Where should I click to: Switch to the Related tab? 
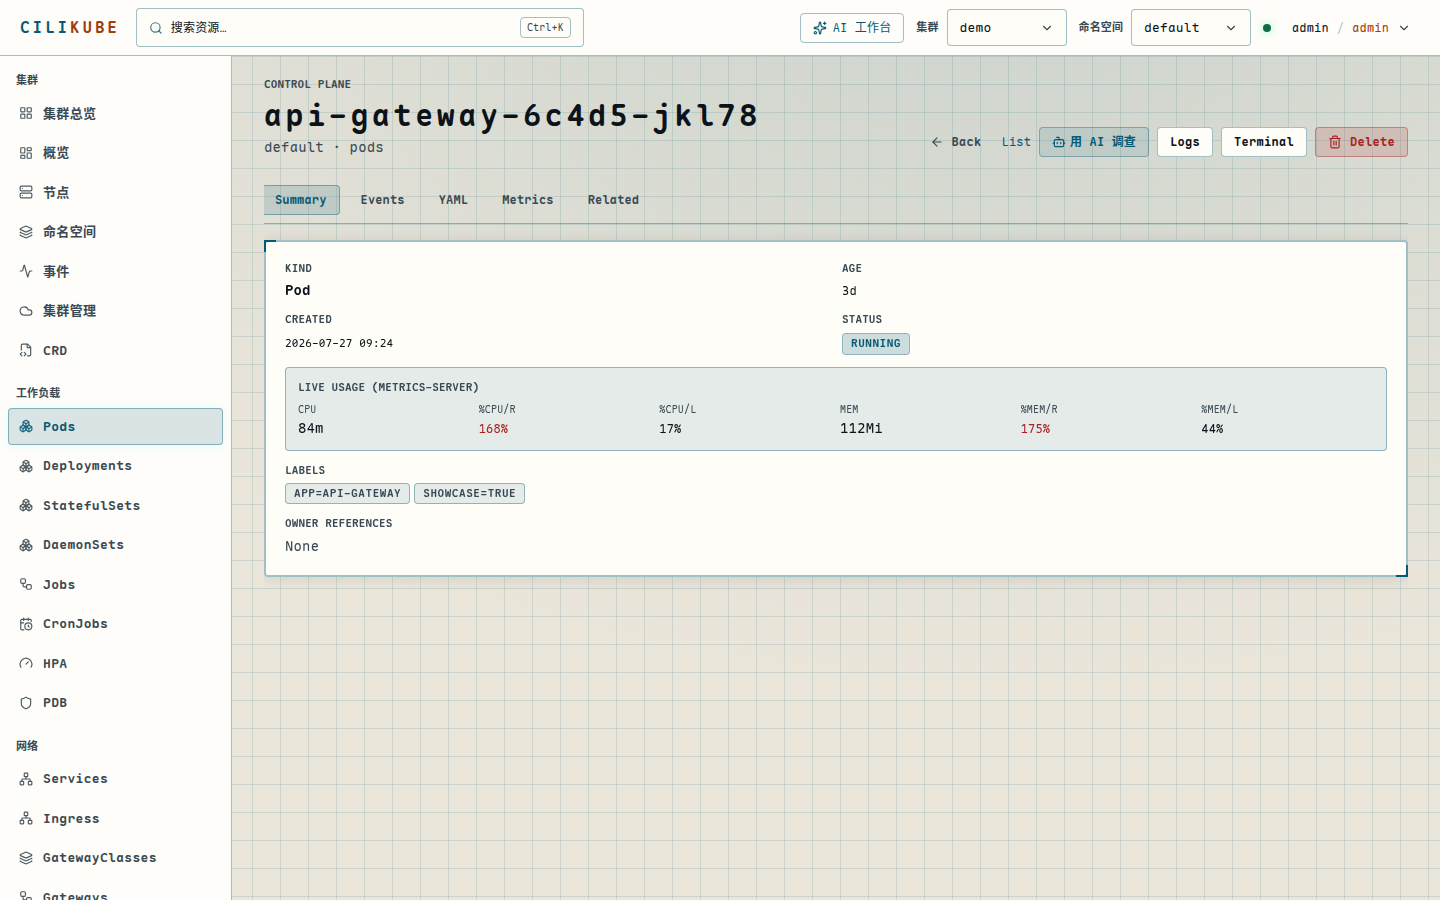(x=613, y=200)
